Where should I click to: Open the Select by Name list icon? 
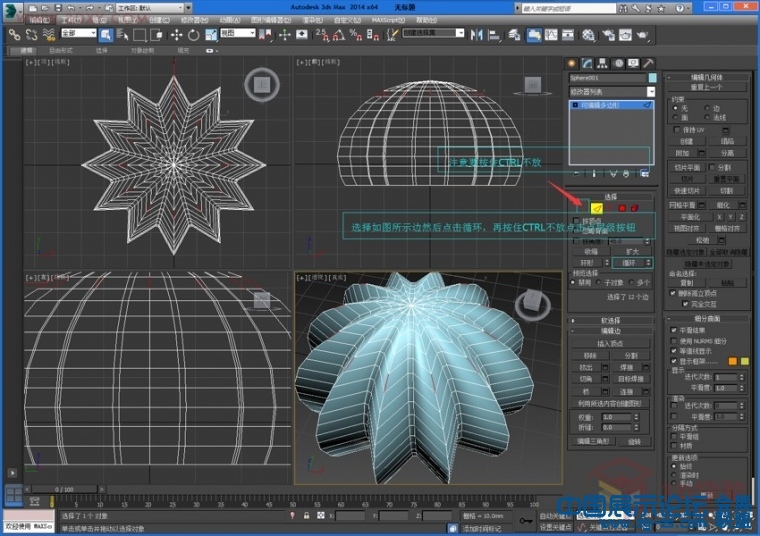pyautogui.click(x=122, y=35)
